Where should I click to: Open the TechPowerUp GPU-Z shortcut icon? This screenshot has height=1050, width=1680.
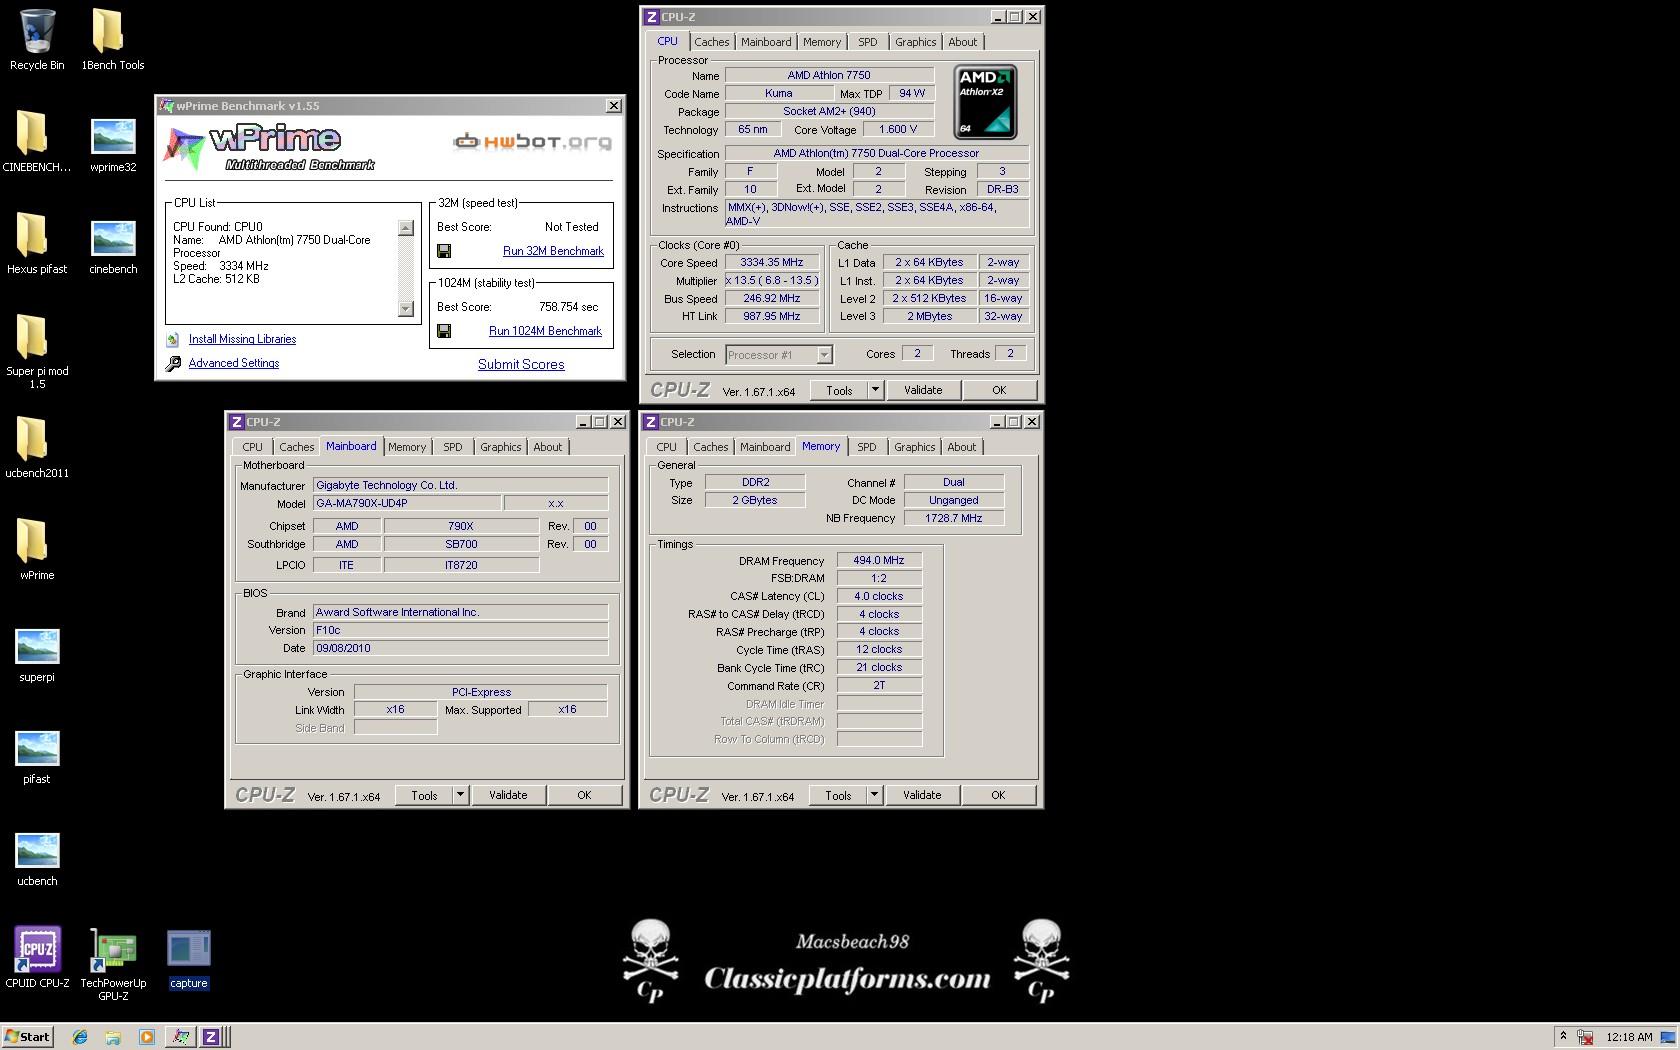click(x=113, y=949)
